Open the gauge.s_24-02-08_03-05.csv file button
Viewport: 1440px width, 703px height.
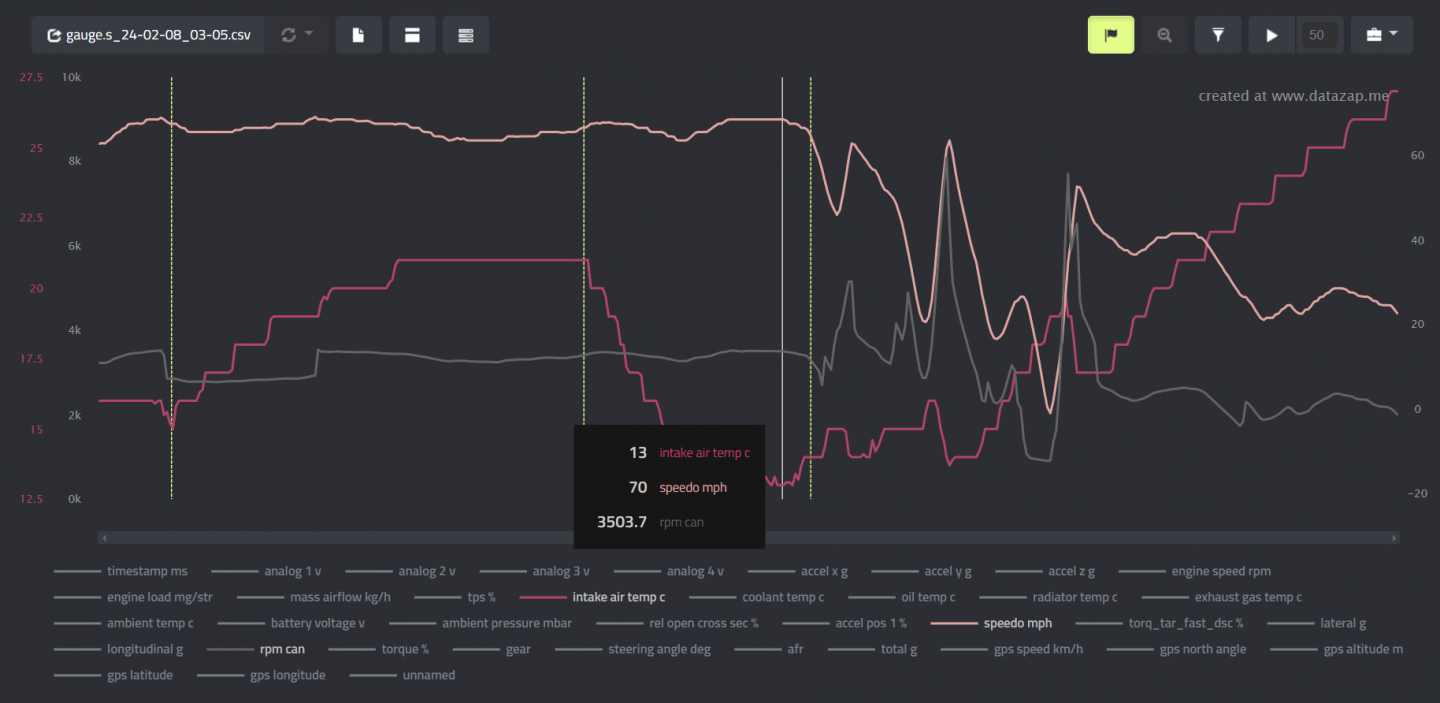coord(148,35)
